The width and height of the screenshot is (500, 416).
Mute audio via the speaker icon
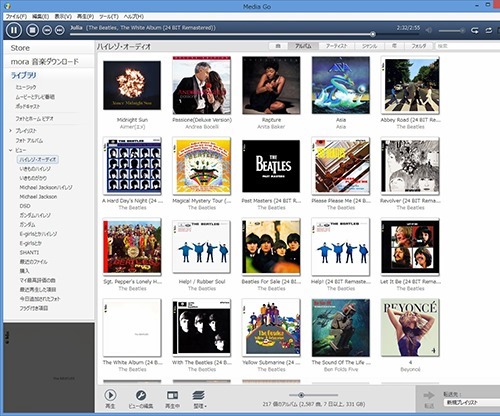click(x=429, y=30)
